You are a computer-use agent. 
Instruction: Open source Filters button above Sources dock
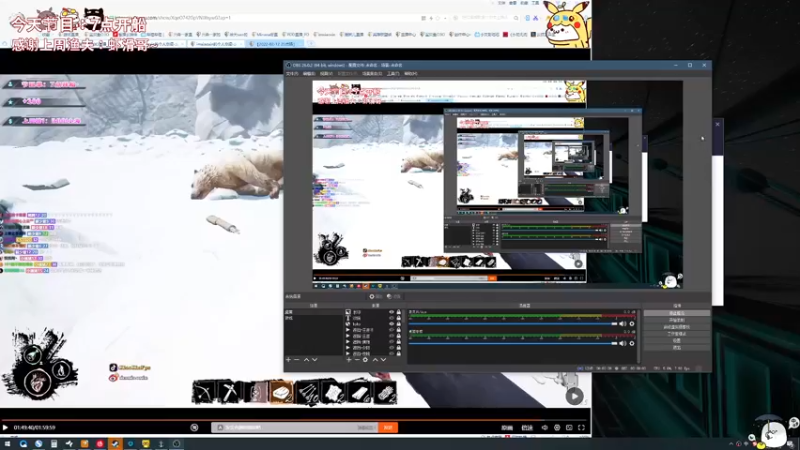click(x=393, y=296)
